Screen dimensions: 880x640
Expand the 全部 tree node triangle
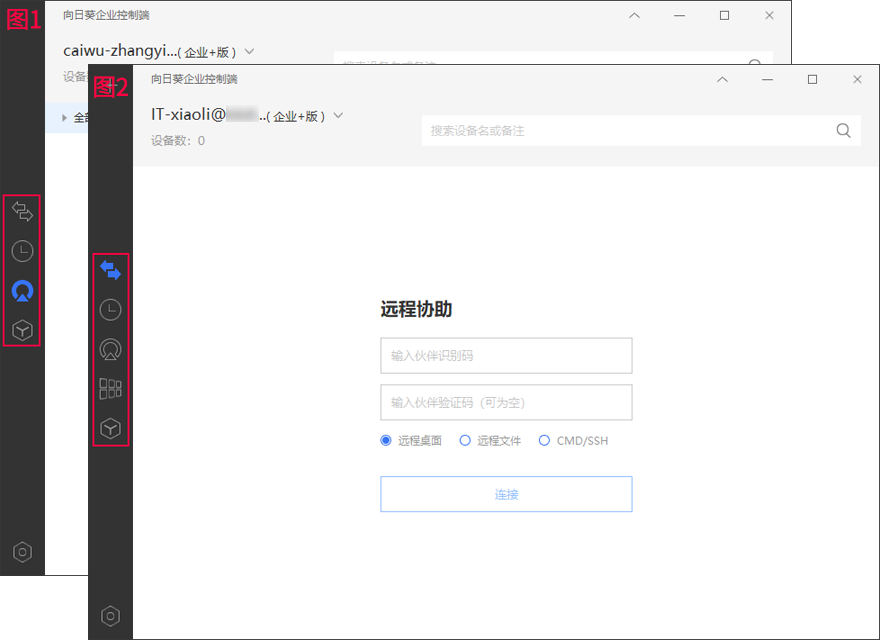[64, 118]
